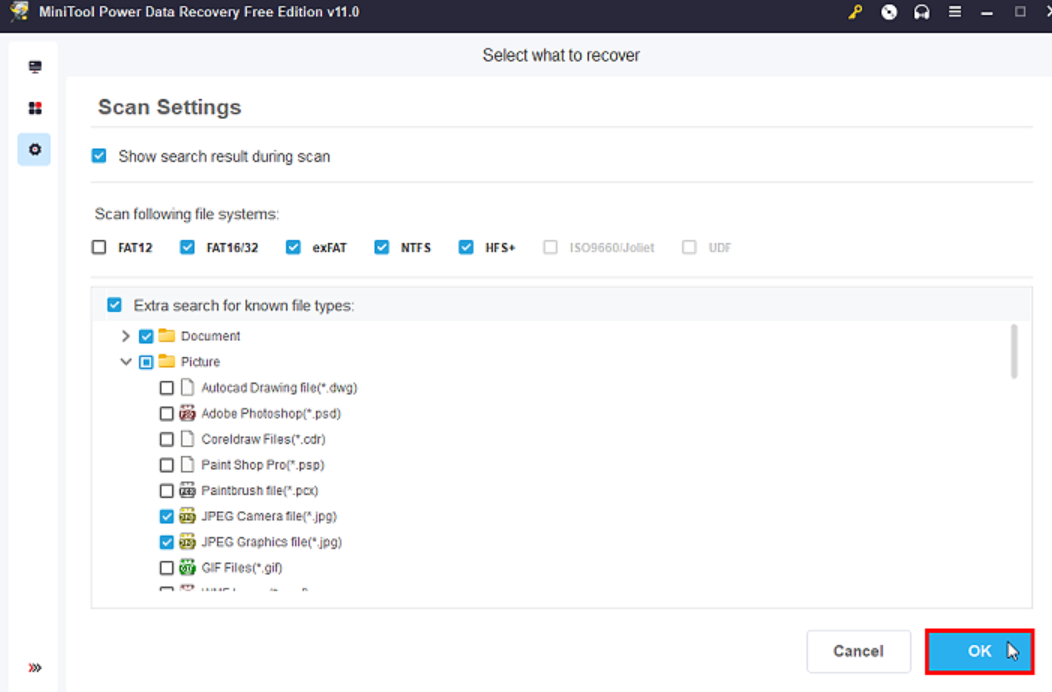Click the 'Scan Settings' heading
The height and width of the screenshot is (692, 1052).
click(170, 107)
